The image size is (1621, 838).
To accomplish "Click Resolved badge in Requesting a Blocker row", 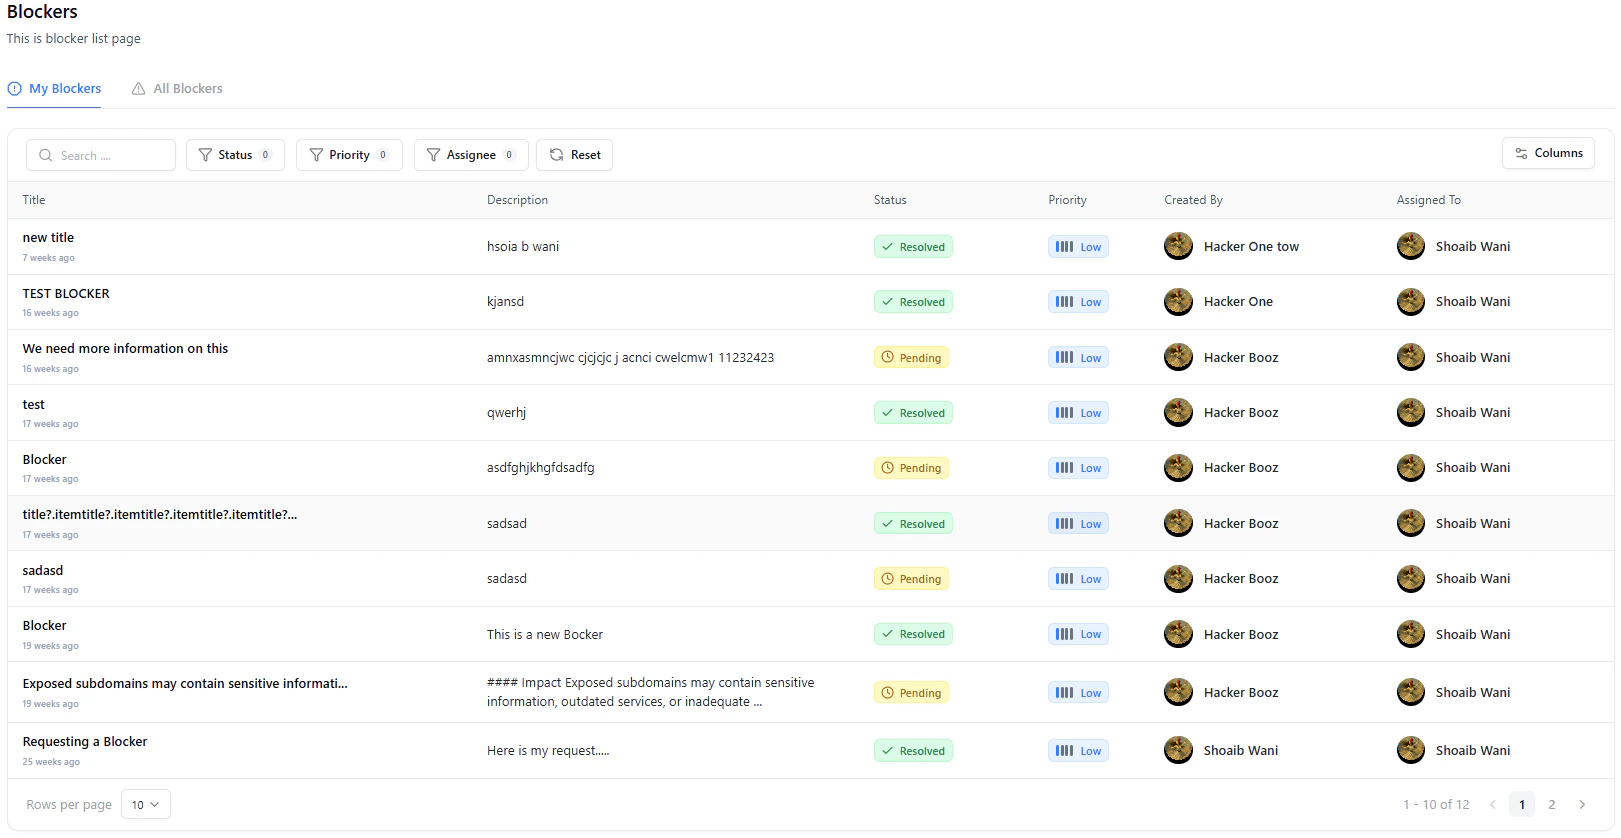I will pyautogui.click(x=913, y=751).
